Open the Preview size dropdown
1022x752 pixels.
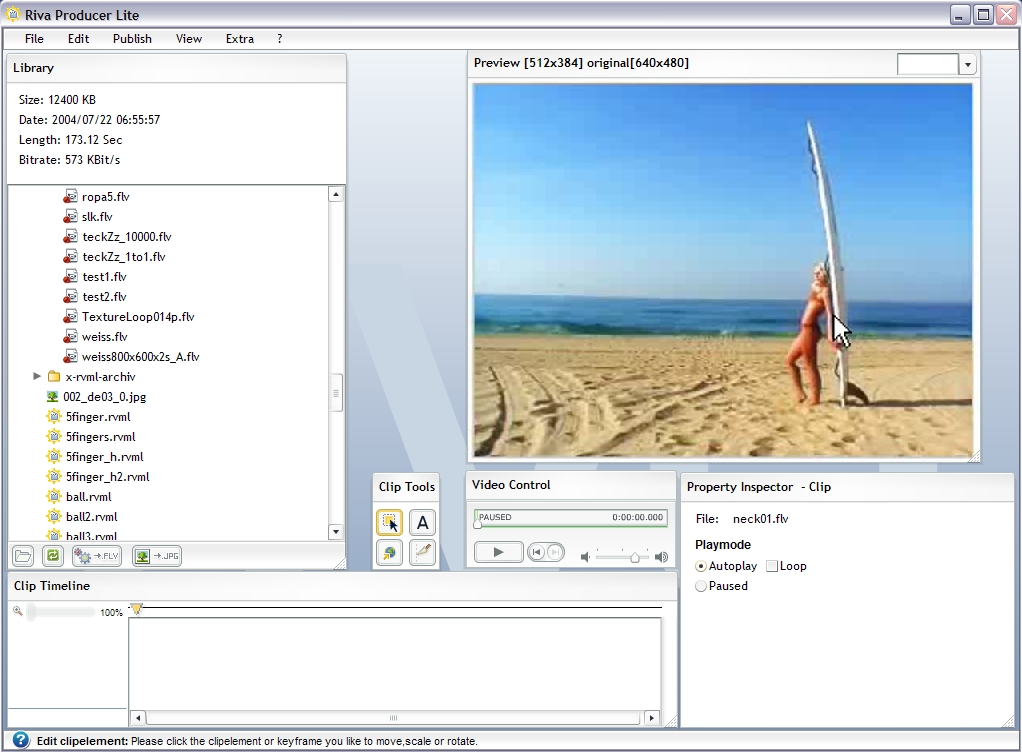tap(967, 65)
